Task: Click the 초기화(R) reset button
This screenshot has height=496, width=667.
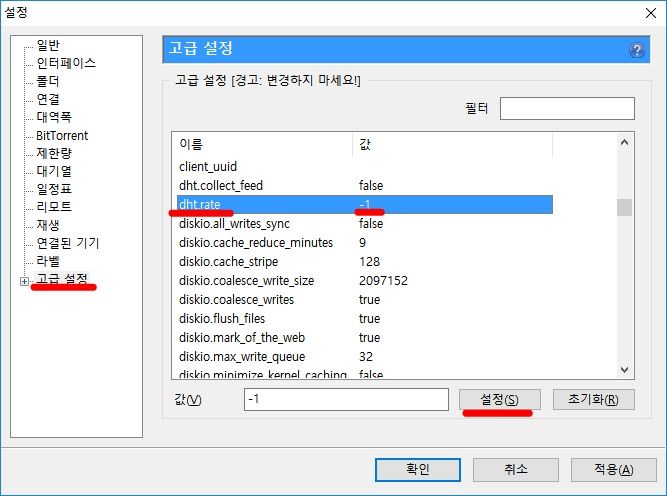Action: click(x=593, y=399)
